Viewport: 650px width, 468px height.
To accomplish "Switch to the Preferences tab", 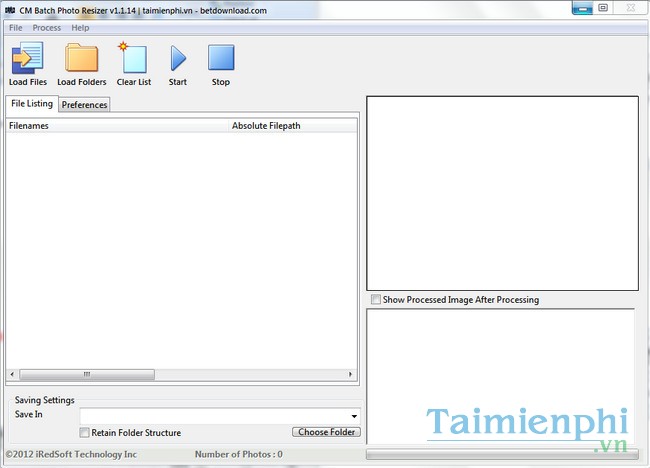I will 85,104.
